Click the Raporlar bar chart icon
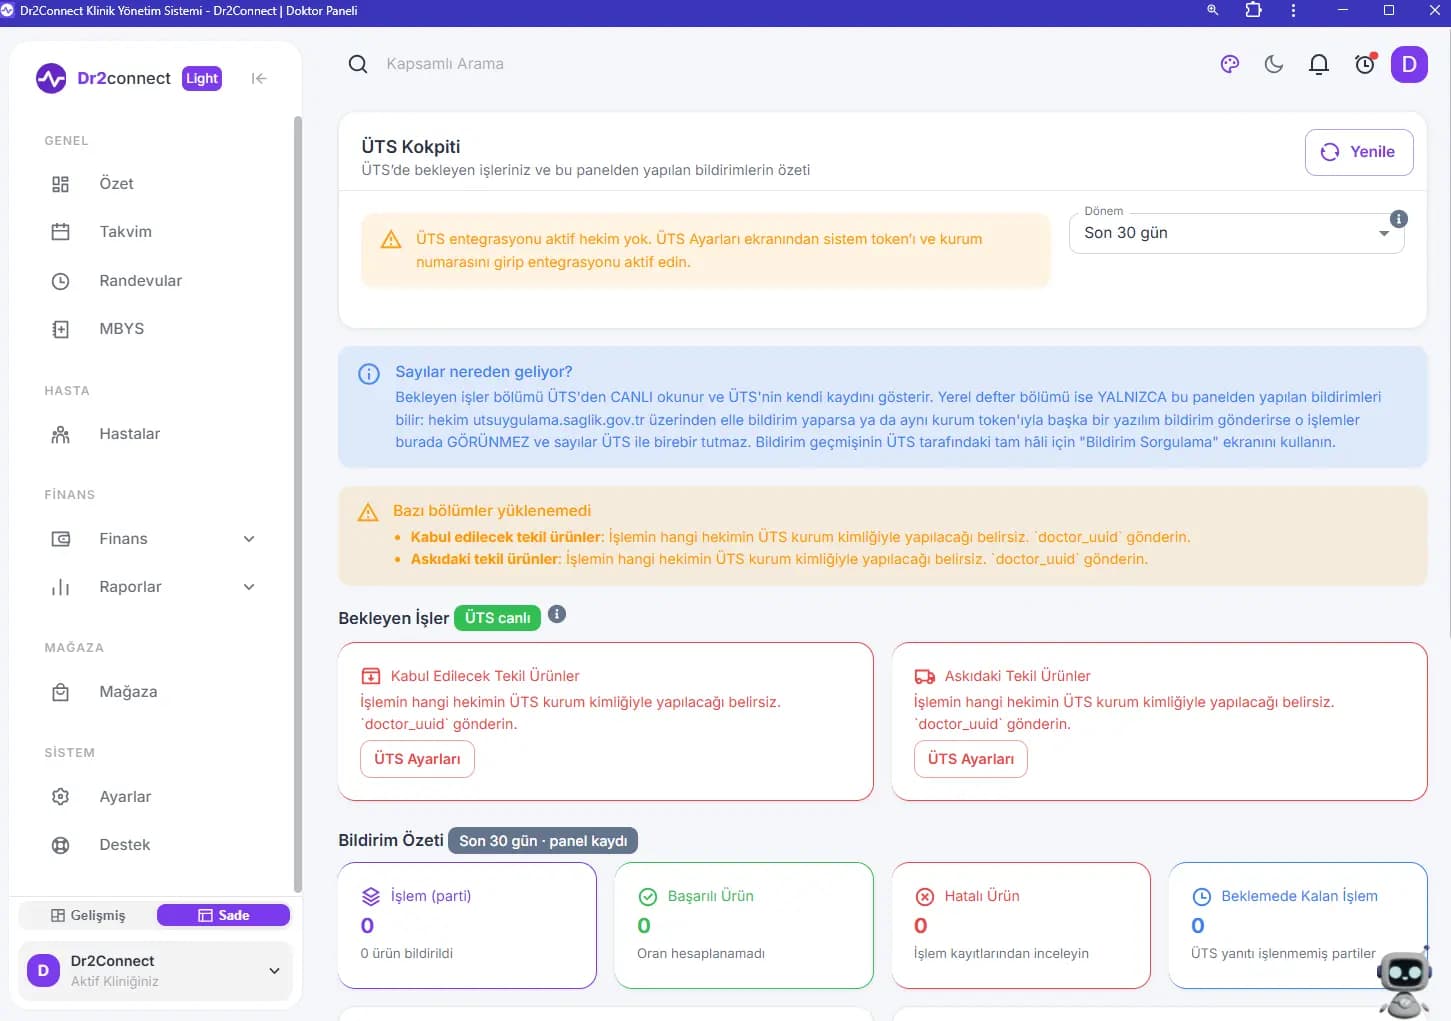1451x1021 pixels. 60,587
